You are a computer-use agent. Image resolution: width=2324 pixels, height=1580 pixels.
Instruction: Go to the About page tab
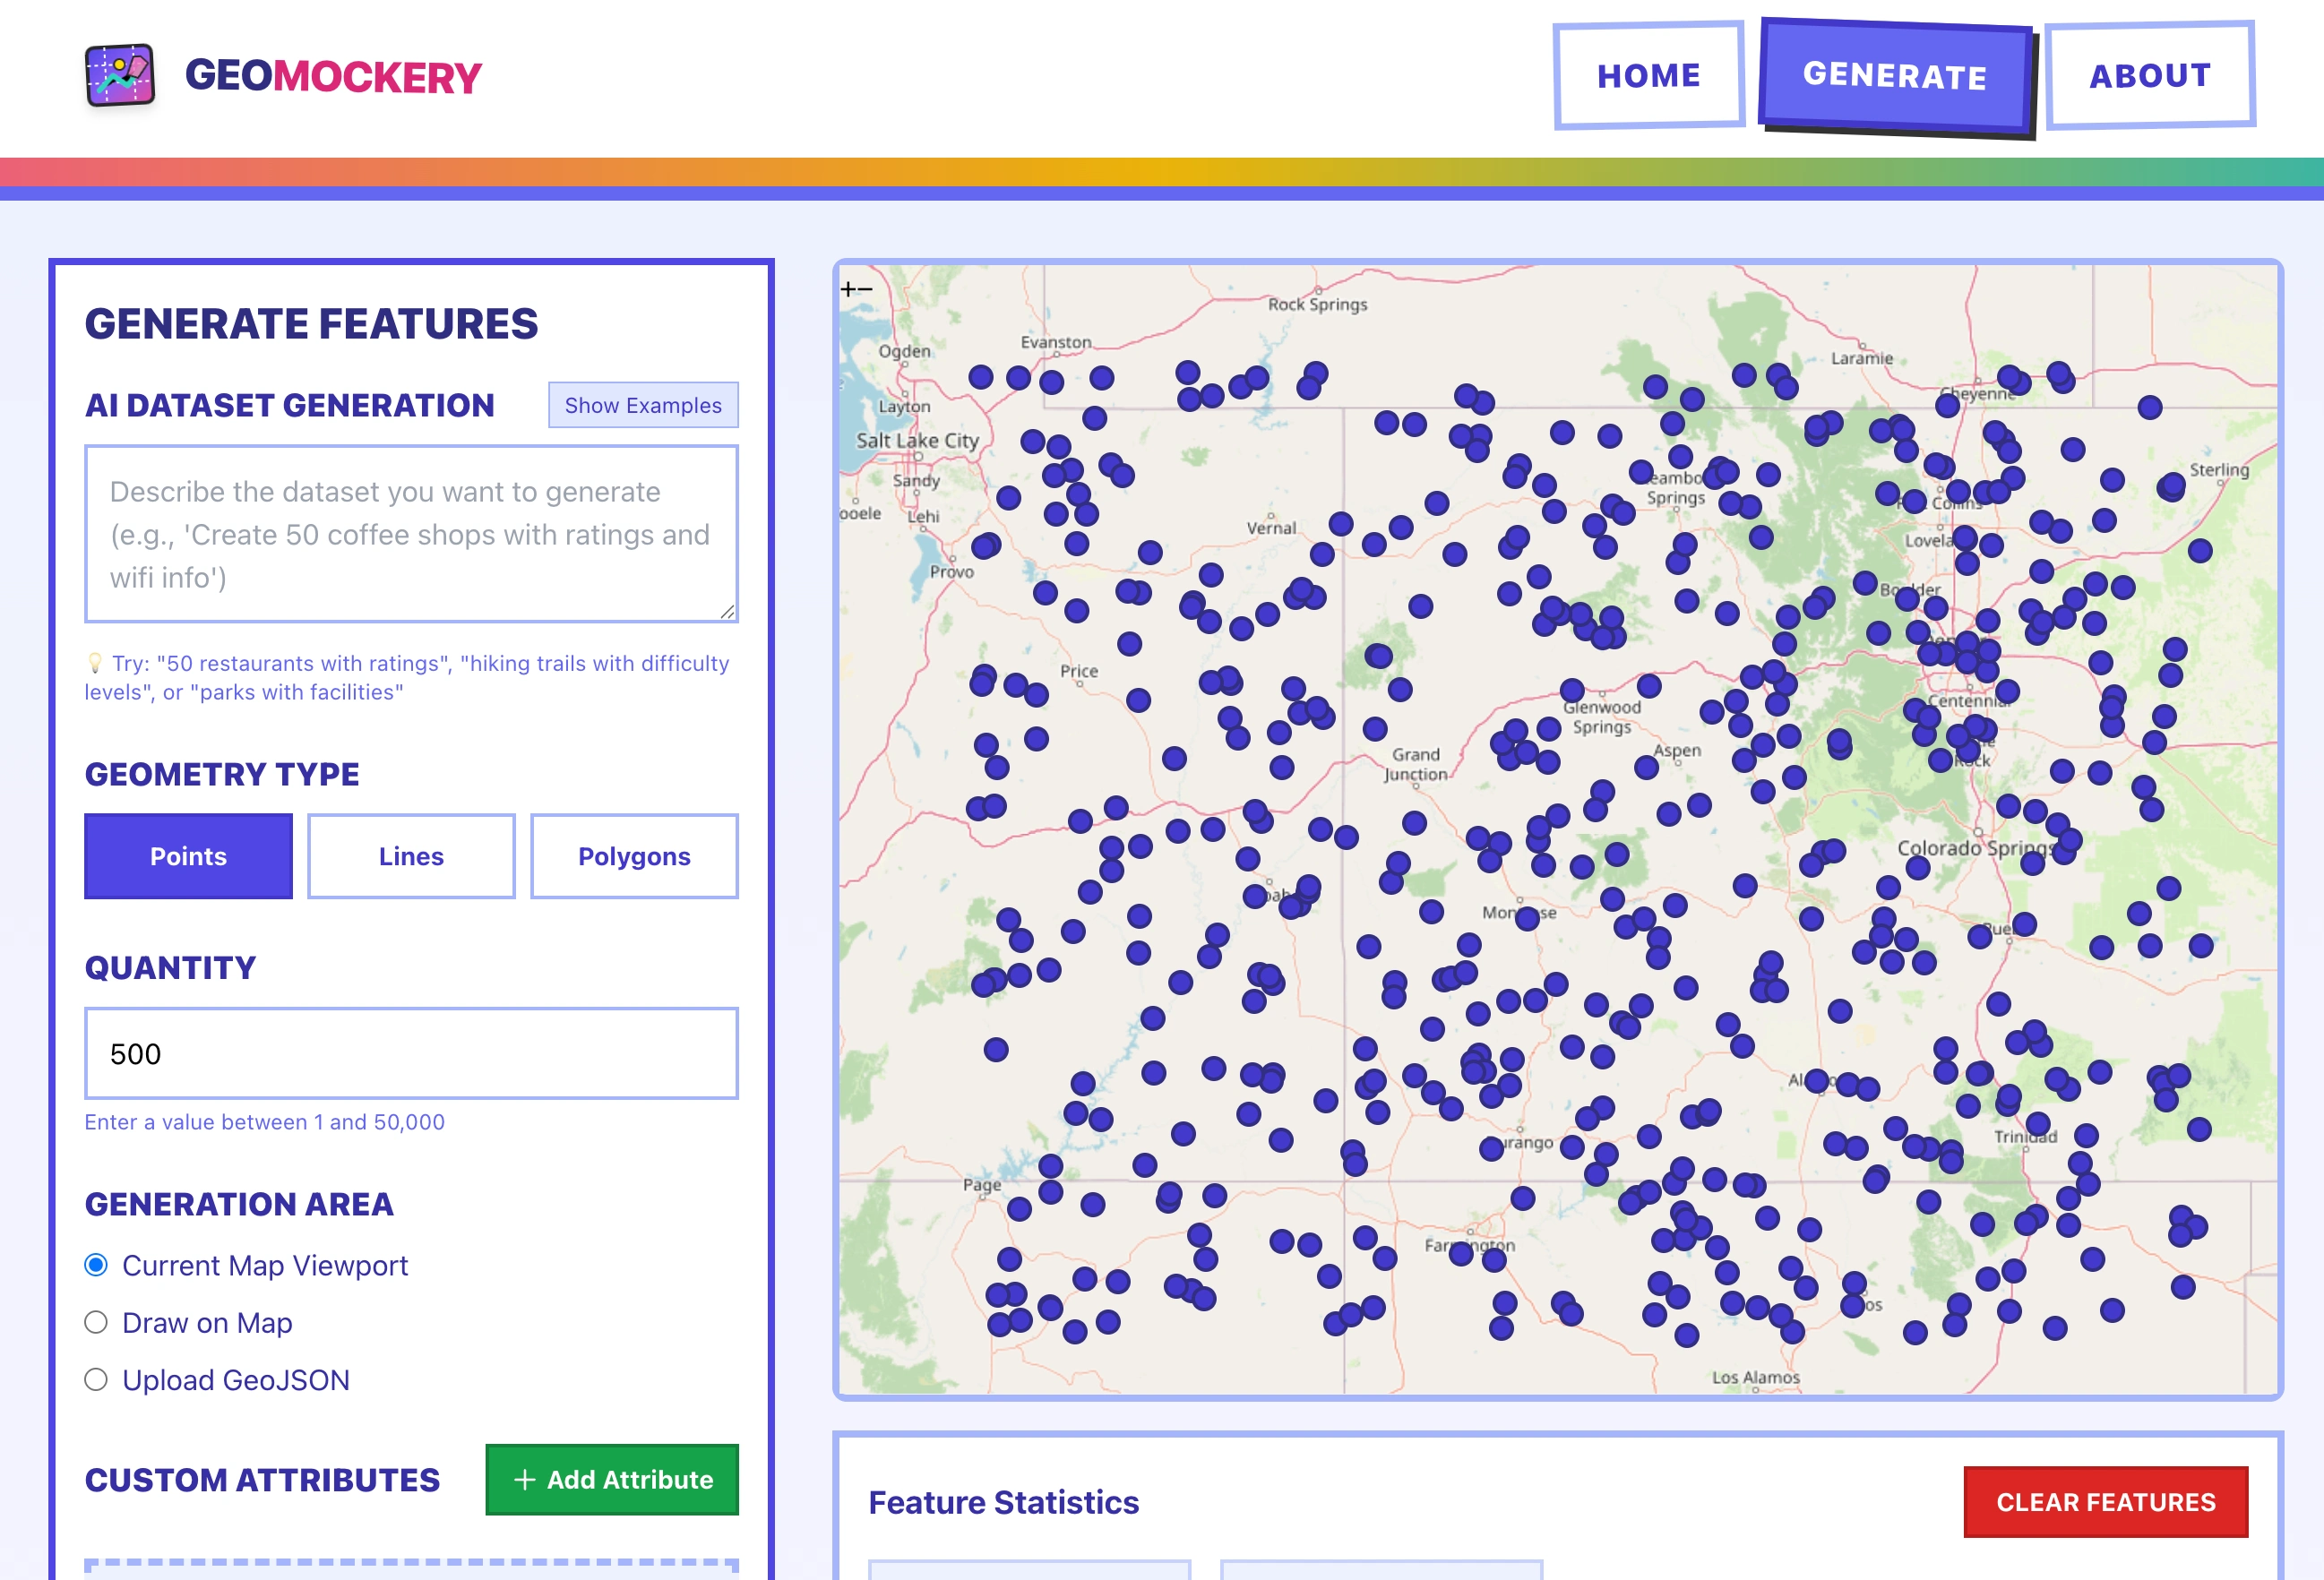point(2150,76)
